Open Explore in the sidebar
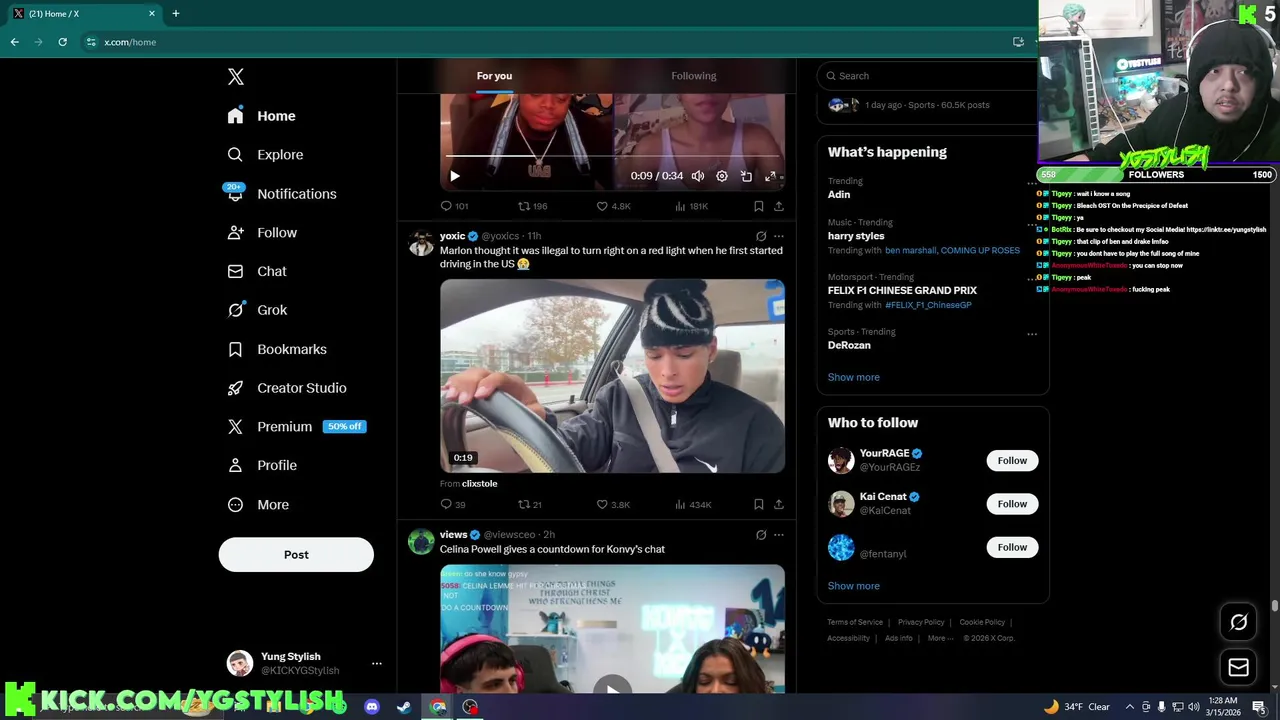This screenshot has height=720, width=1280. tap(265, 155)
